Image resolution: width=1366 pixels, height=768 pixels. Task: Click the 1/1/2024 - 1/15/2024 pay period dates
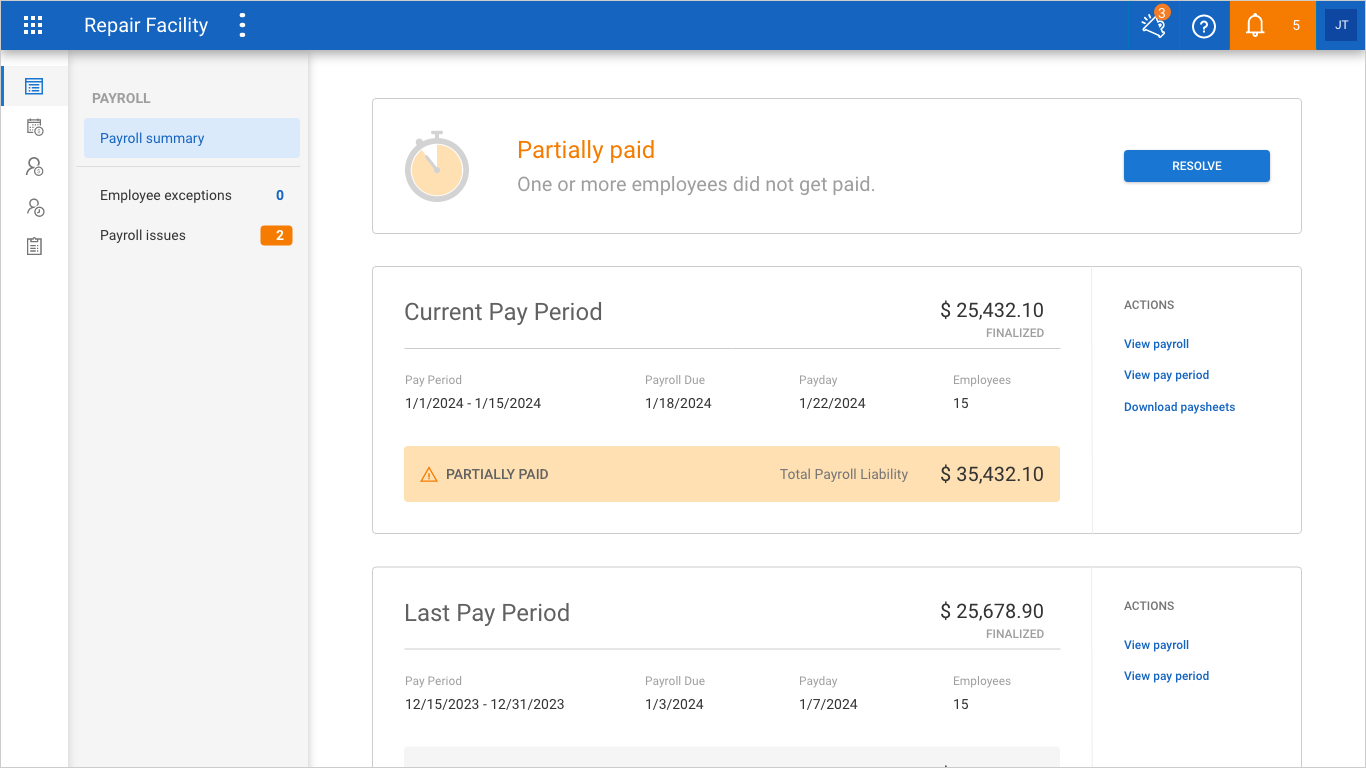point(473,404)
